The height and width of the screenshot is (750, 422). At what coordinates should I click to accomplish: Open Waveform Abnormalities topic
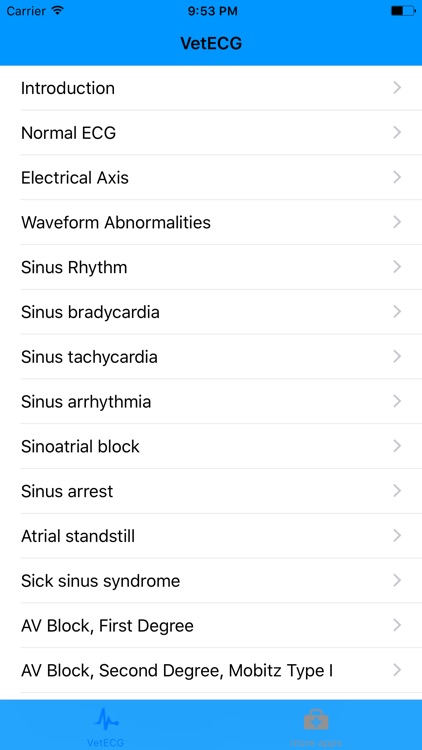point(211,222)
